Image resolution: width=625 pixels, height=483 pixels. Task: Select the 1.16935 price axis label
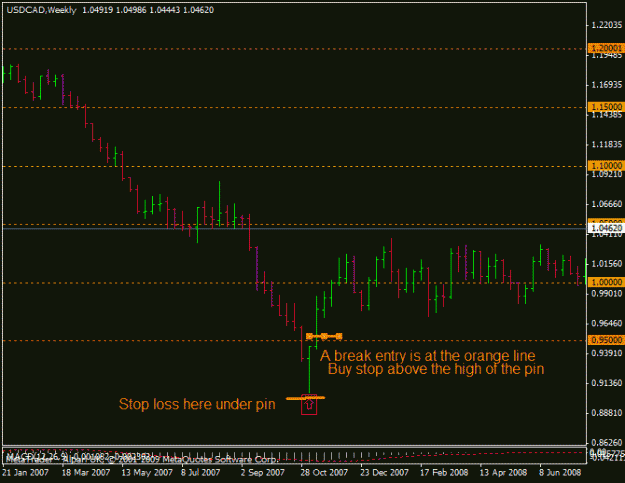tap(606, 84)
